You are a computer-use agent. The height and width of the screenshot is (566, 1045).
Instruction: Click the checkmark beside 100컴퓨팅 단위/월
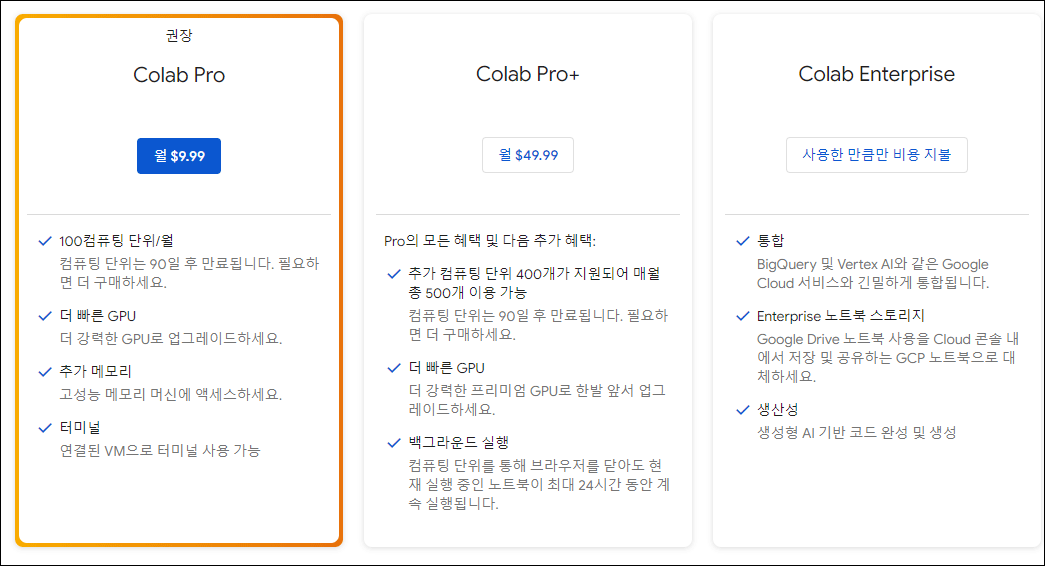coord(45,241)
